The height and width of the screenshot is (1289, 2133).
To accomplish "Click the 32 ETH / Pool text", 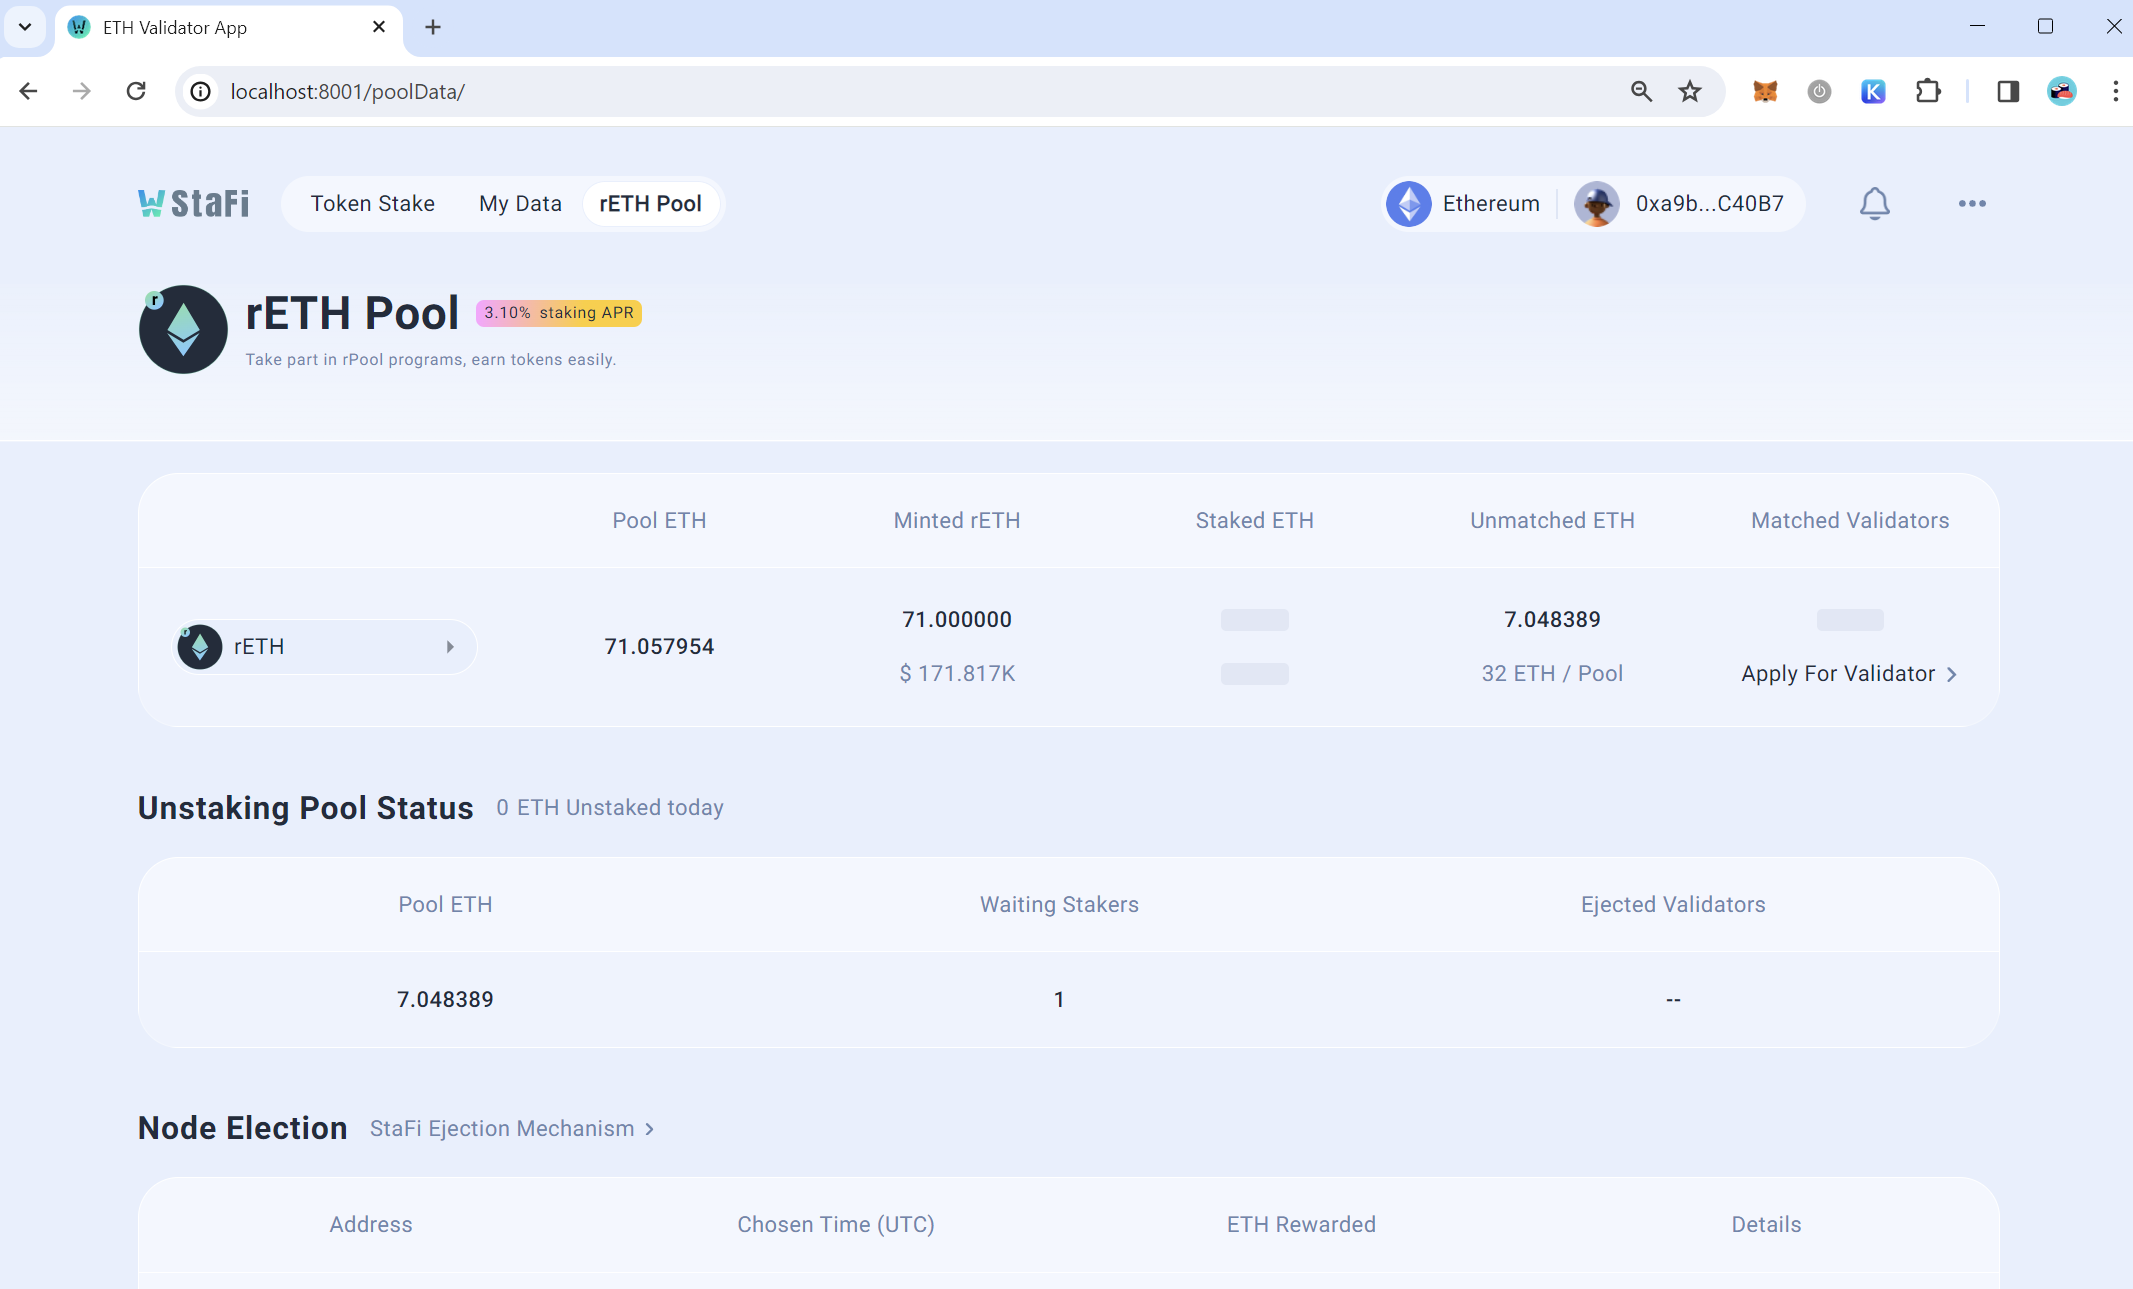I will point(1552,674).
